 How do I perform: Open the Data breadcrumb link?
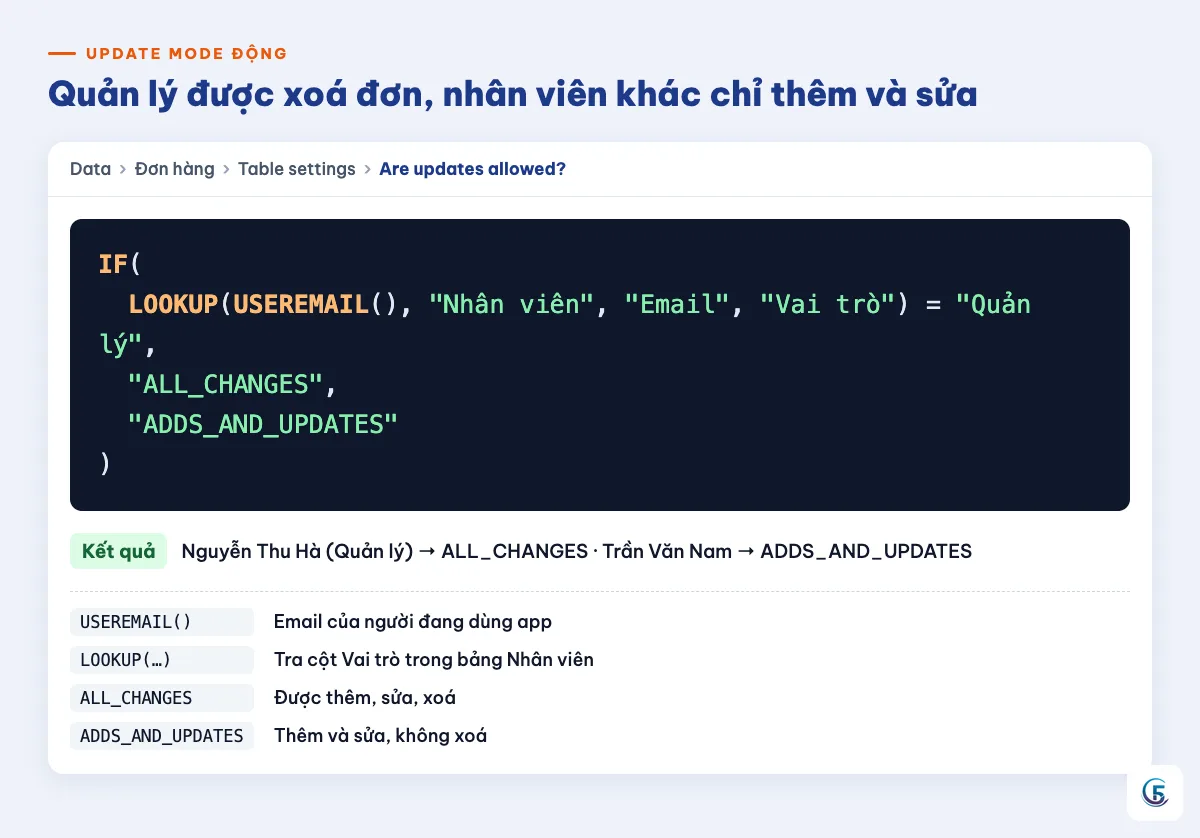pyautogui.click(x=90, y=169)
